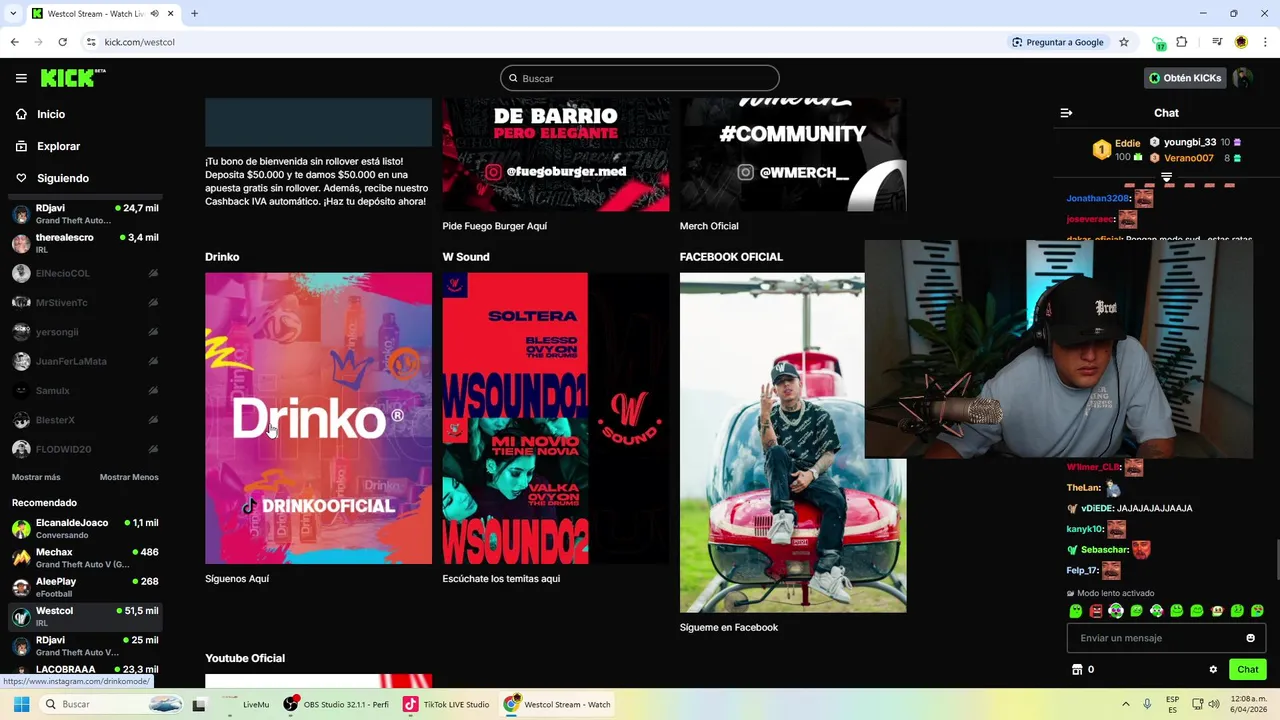Click username Sebaschar in chat
1280x720 pixels.
point(1105,550)
